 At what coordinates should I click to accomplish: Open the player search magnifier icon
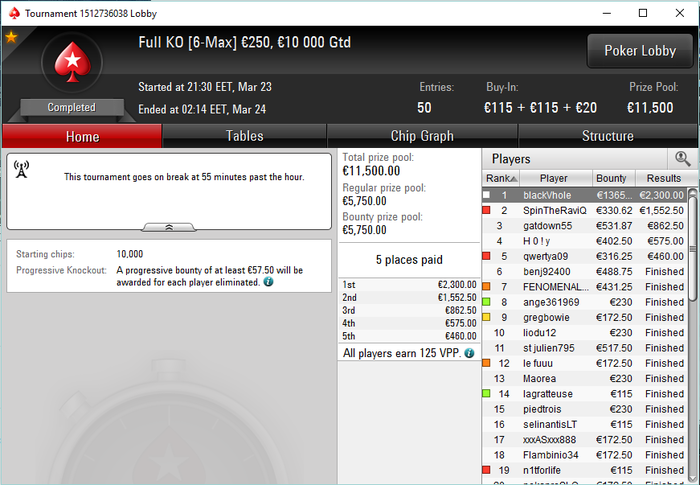coord(682,159)
